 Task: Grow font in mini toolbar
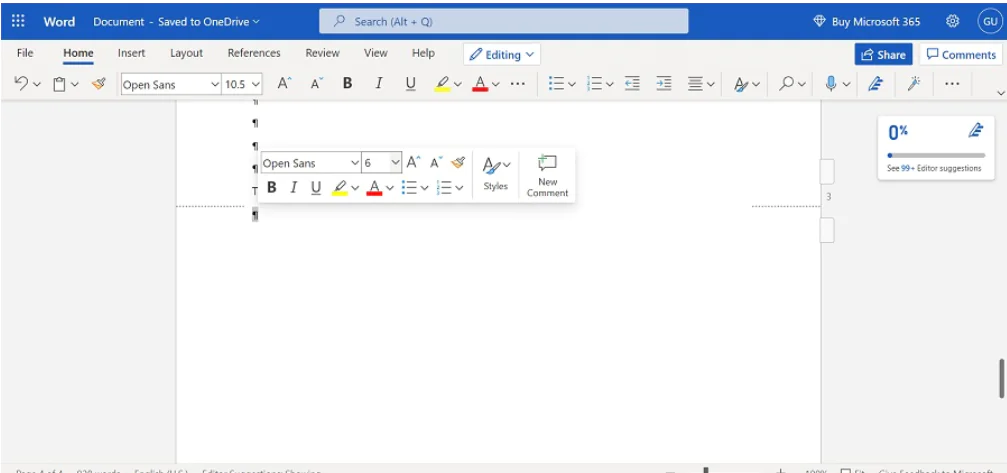tap(414, 162)
